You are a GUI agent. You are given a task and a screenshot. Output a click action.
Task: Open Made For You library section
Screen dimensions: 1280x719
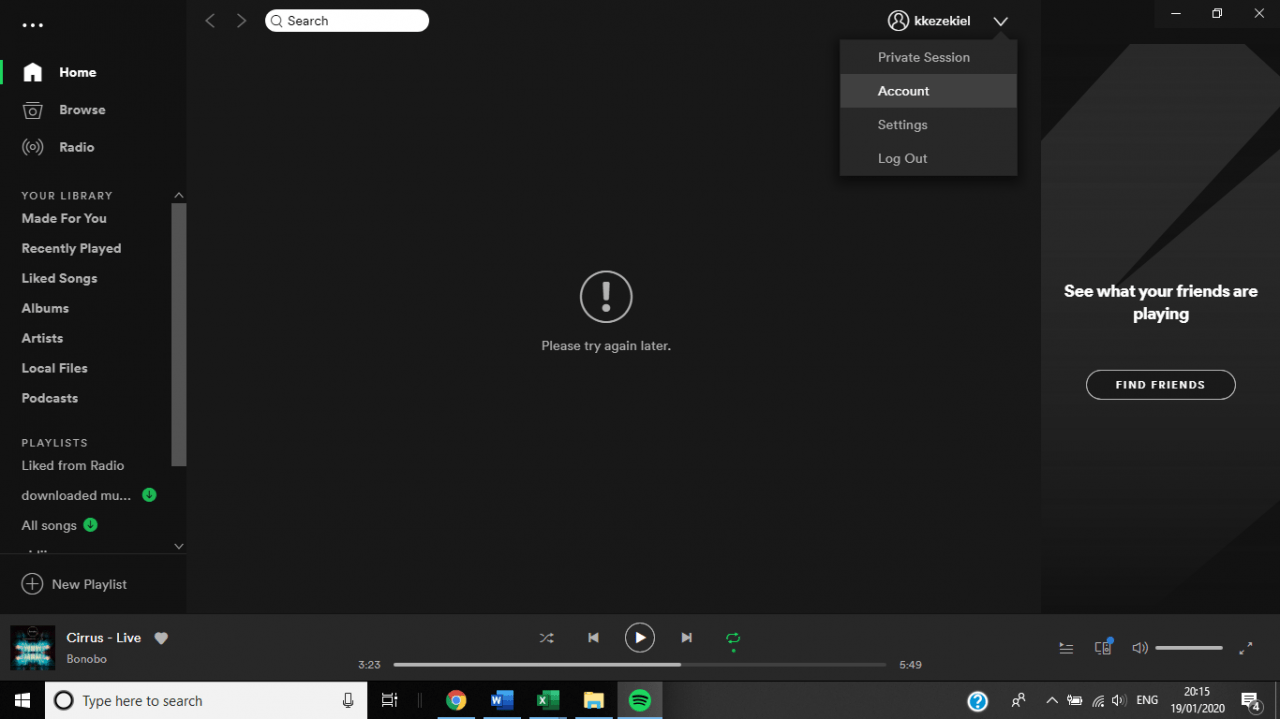64,218
